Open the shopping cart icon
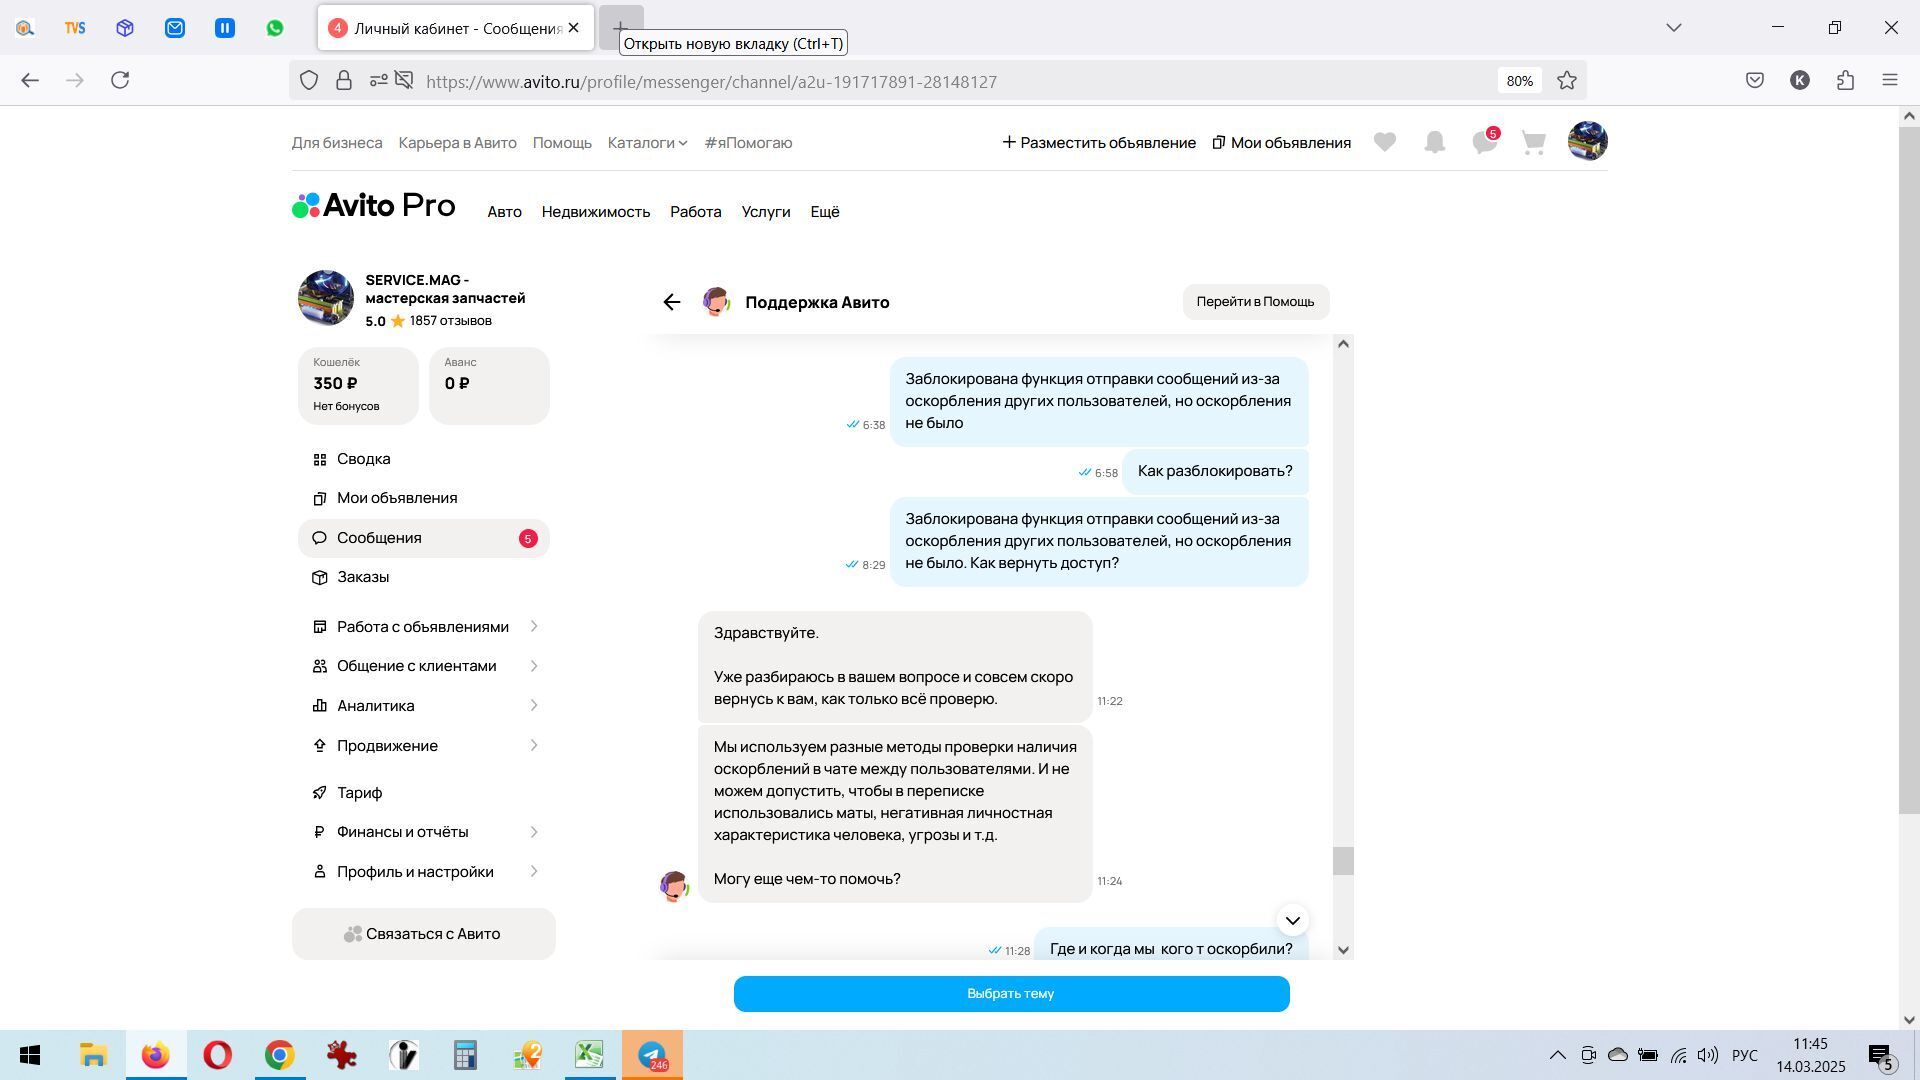The image size is (1920, 1080). click(1534, 143)
